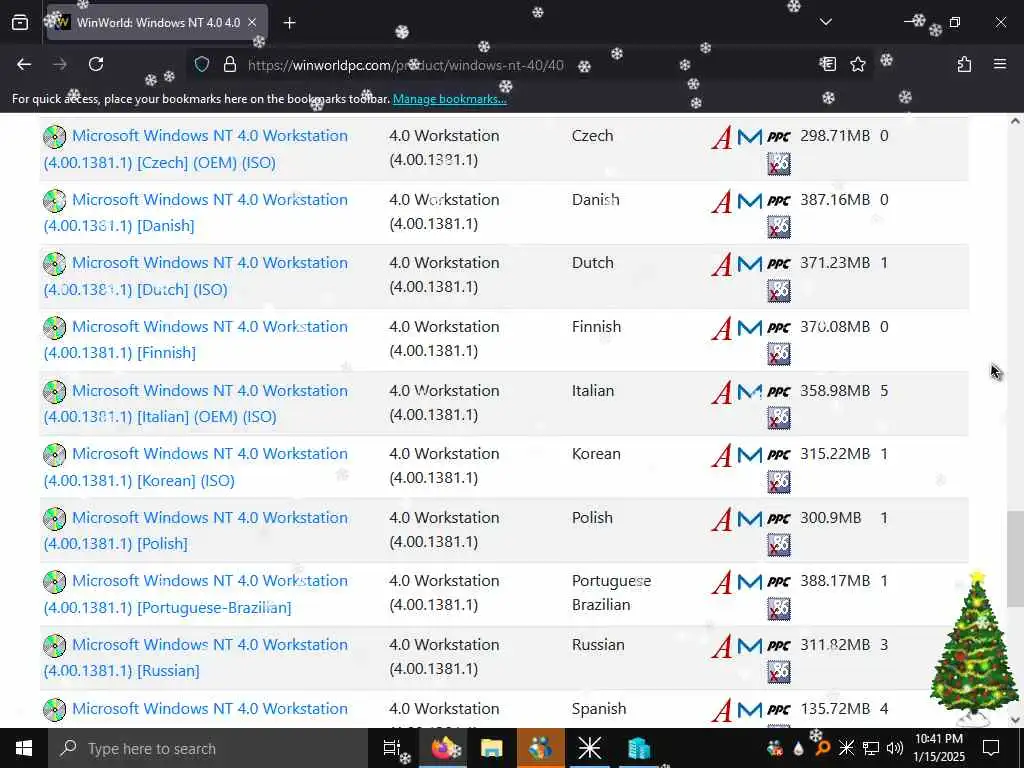
Task: Click the page scrollbar thumb
Action: pos(1015,559)
